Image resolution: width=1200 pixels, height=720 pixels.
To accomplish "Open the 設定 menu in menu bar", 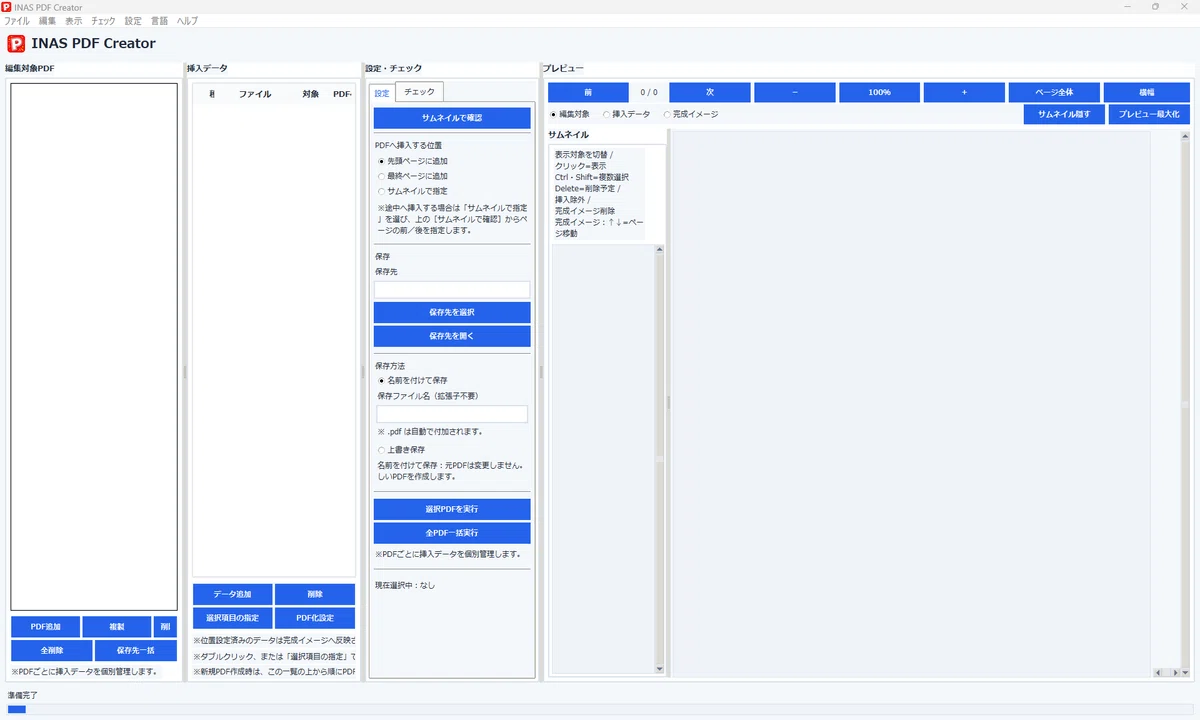I will (x=133, y=21).
